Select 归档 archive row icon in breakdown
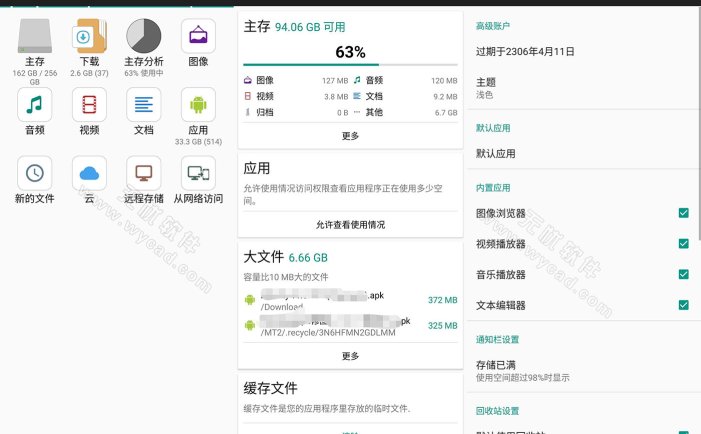 (x=248, y=112)
